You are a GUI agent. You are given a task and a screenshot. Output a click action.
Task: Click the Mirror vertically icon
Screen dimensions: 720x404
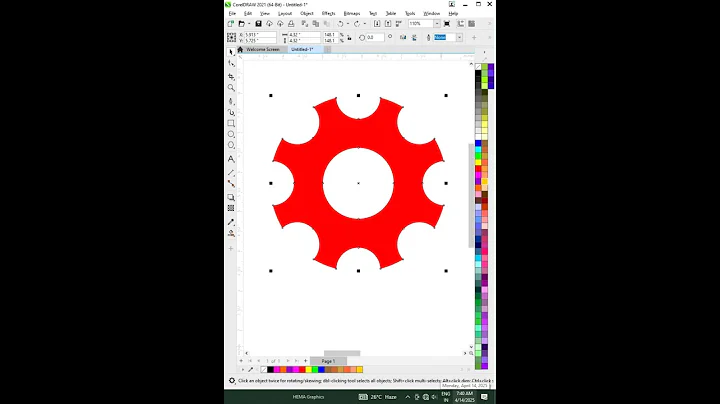click(x=414, y=37)
